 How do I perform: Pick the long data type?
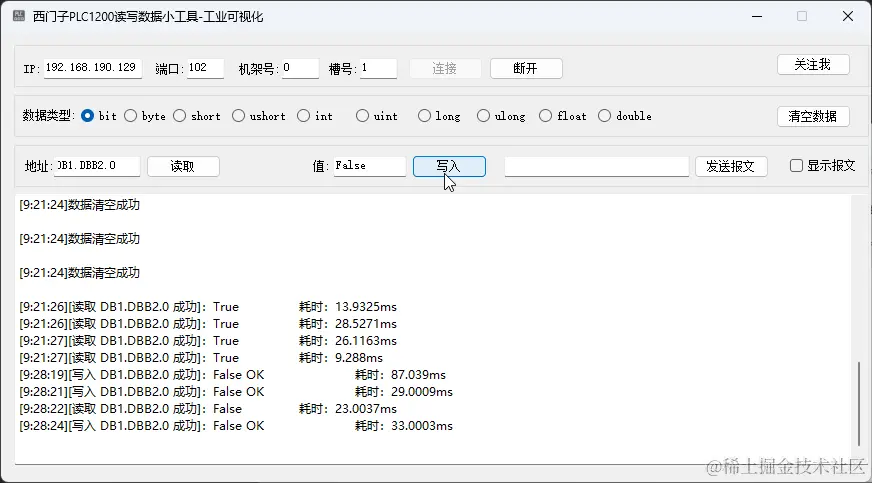tap(439, 116)
